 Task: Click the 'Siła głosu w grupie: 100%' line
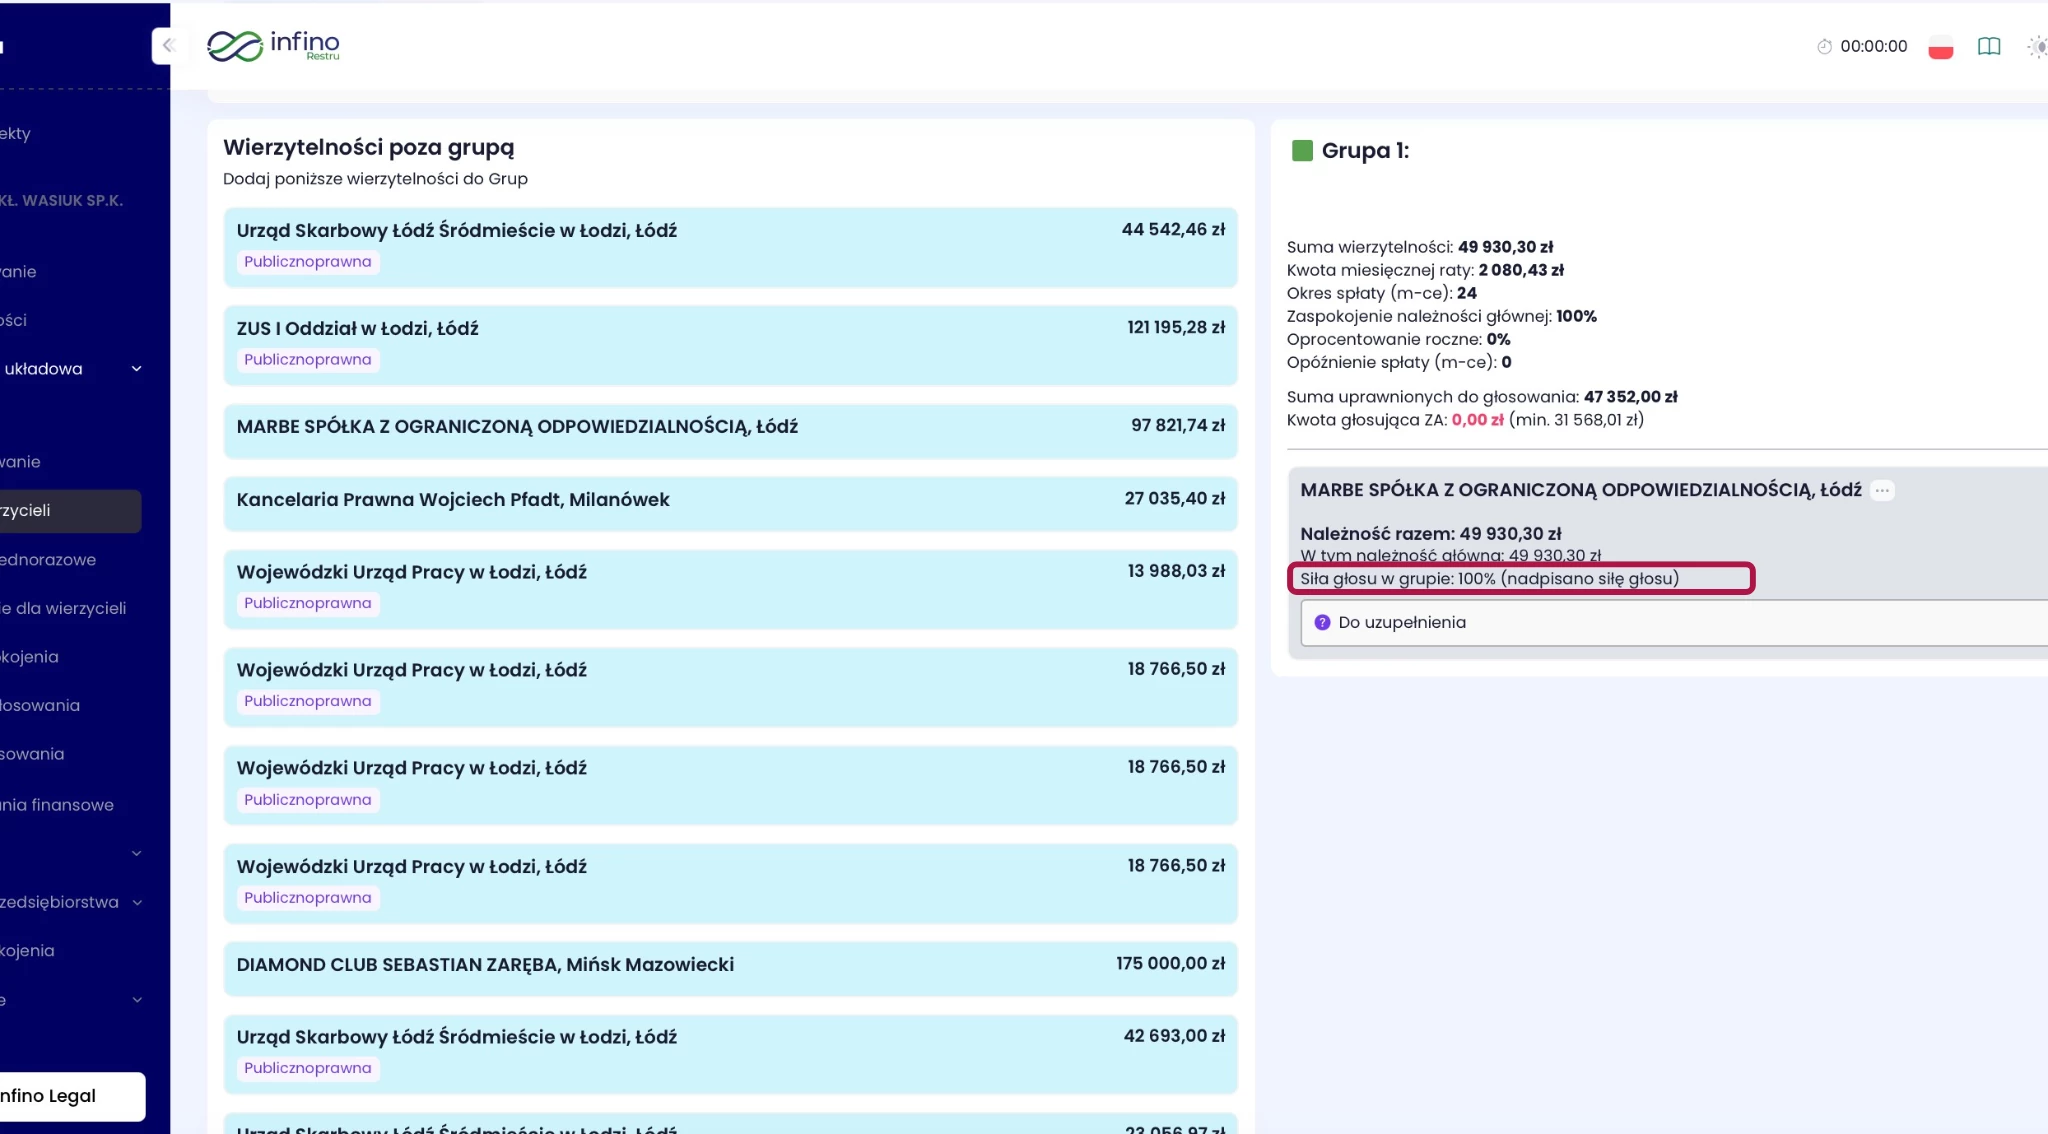pyautogui.click(x=1490, y=579)
